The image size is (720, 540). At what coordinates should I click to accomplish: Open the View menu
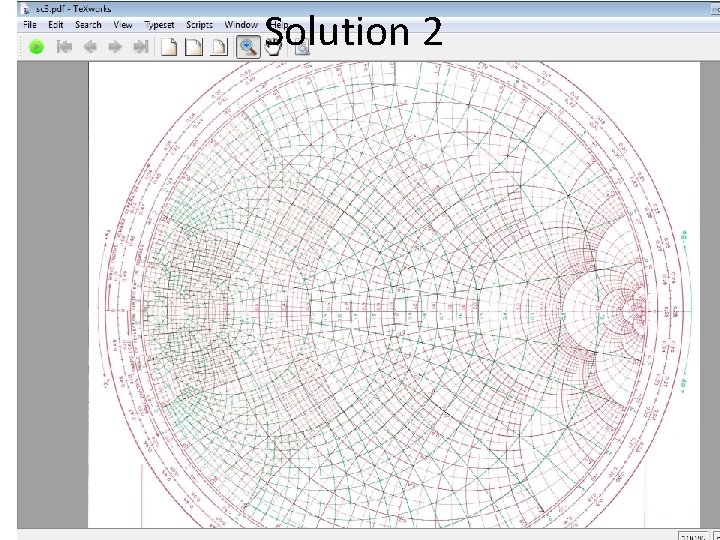pos(123,25)
